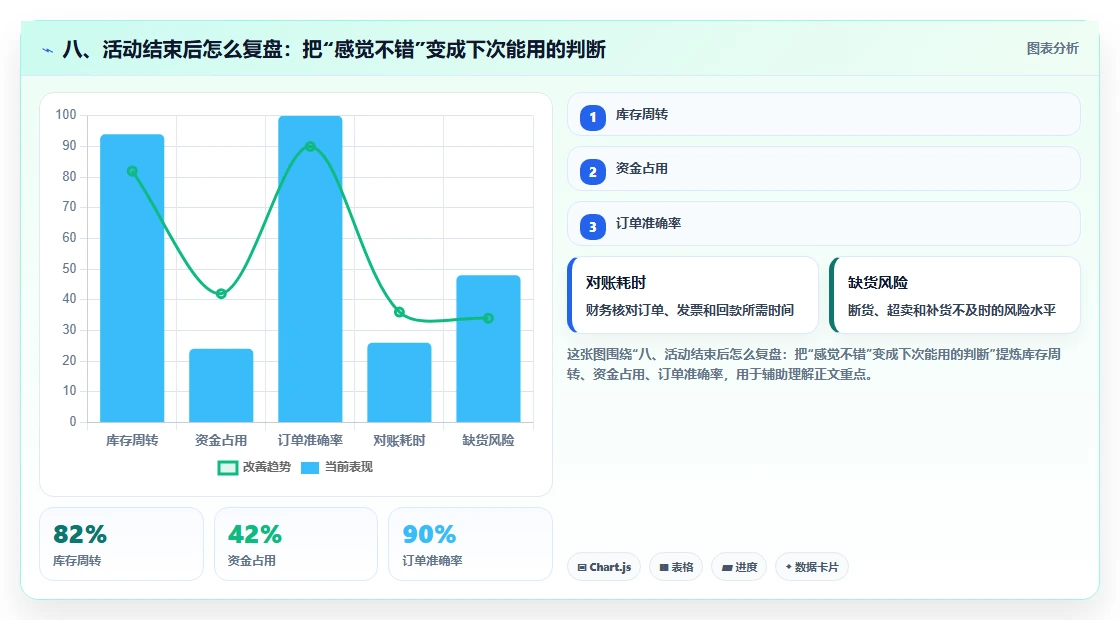Click the 对账耗时 blue bar in chart
This screenshot has width=1120, height=620.
tap(399, 382)
